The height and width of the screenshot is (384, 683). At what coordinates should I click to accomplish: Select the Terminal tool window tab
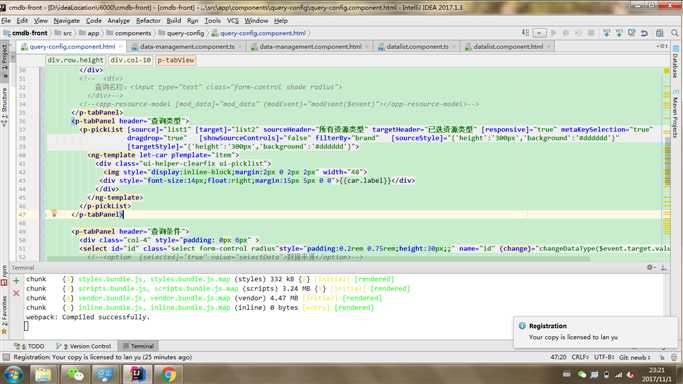click(139, 346)
